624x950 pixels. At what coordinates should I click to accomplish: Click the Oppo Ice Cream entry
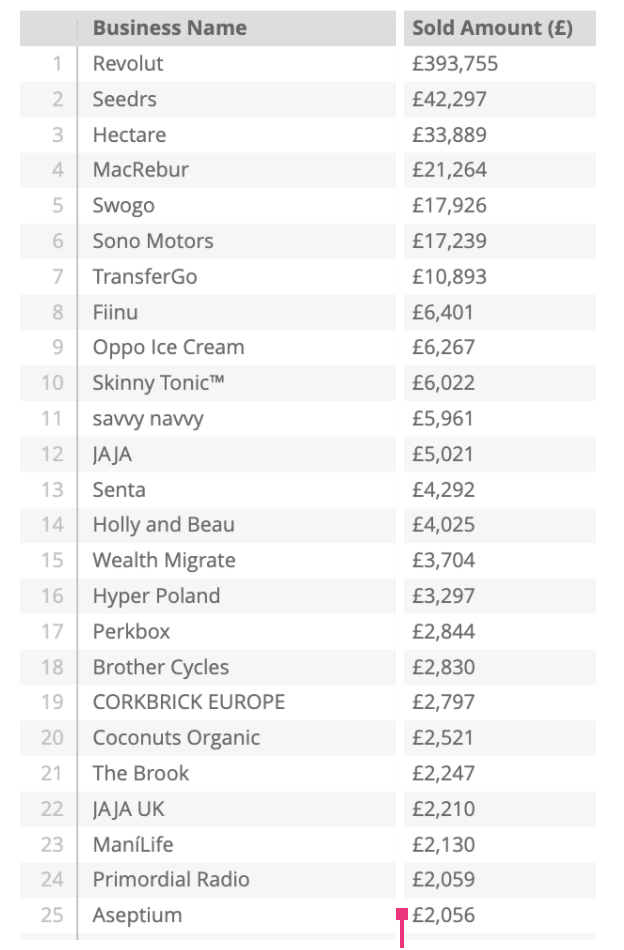(168, 347)
